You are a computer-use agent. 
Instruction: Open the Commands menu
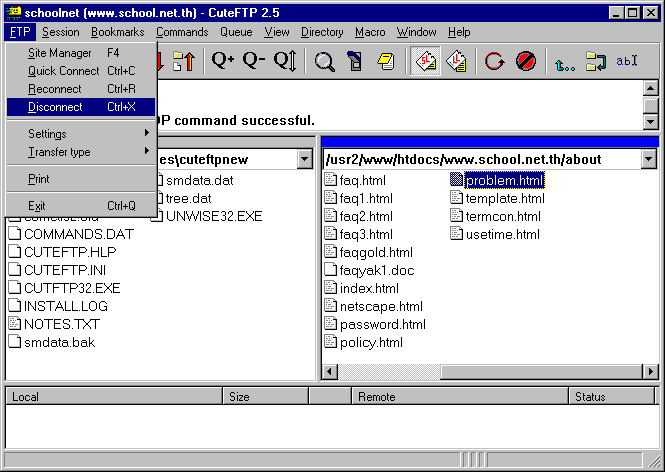[182, 32]
